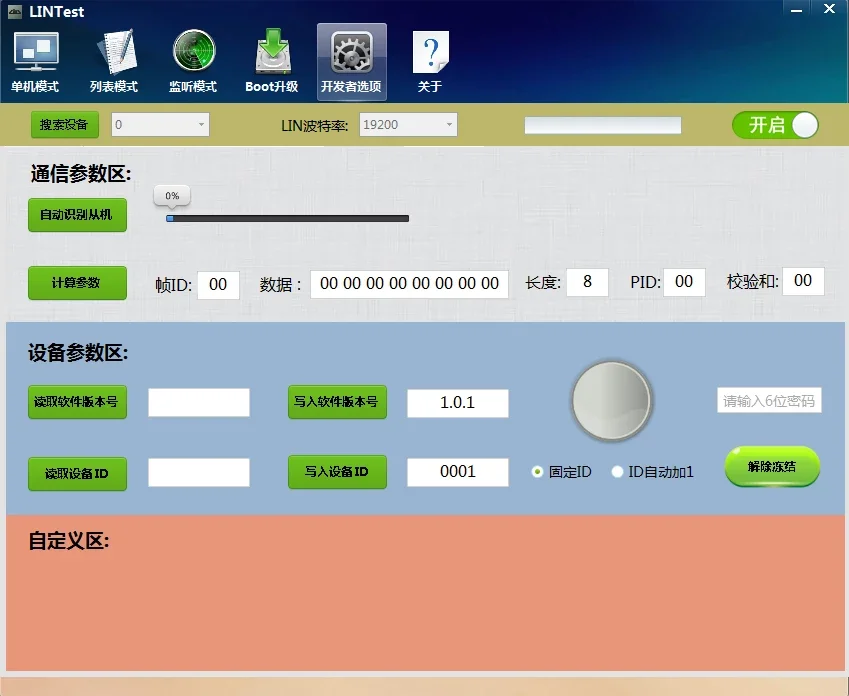Open the 关于 question mark icon
Image resolution: width=849 pixels, height=696 pixels.
click(430, 52)
